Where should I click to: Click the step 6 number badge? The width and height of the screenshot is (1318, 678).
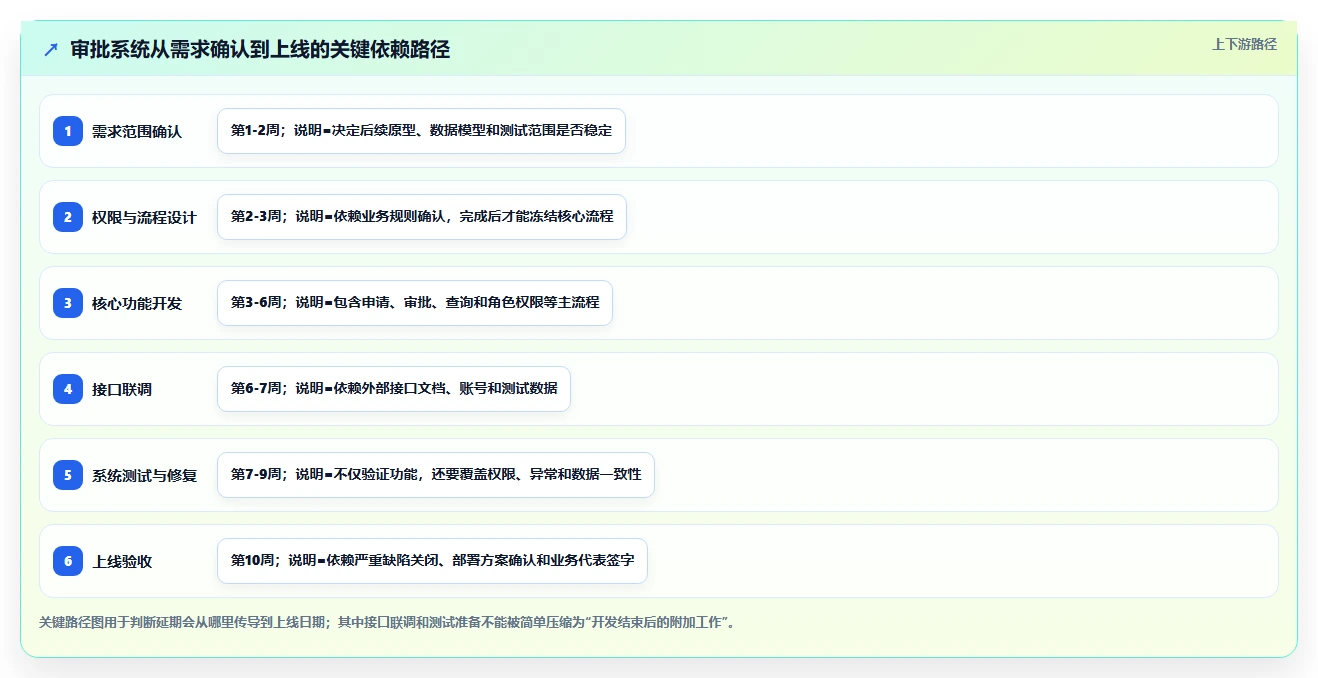tap(68, 561)
